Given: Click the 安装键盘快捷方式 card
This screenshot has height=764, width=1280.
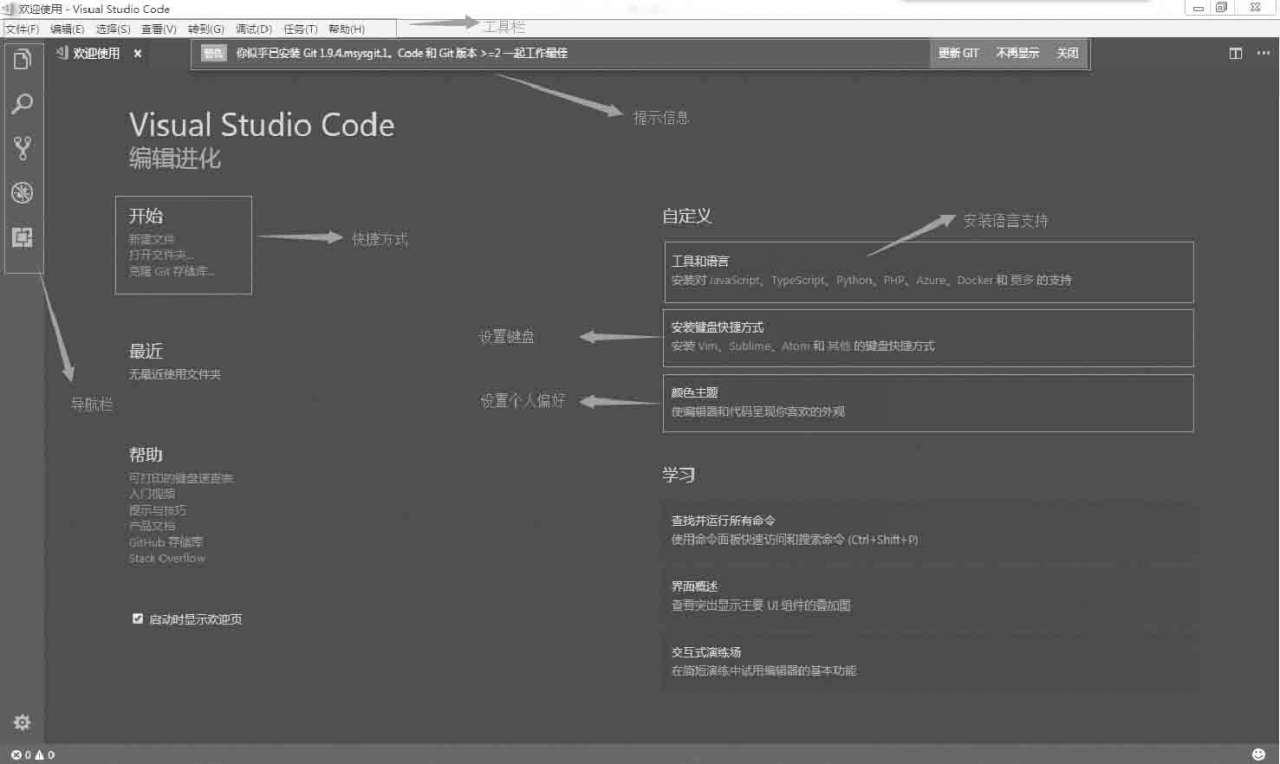Looking at the screenshot, I should click(928, 337).
